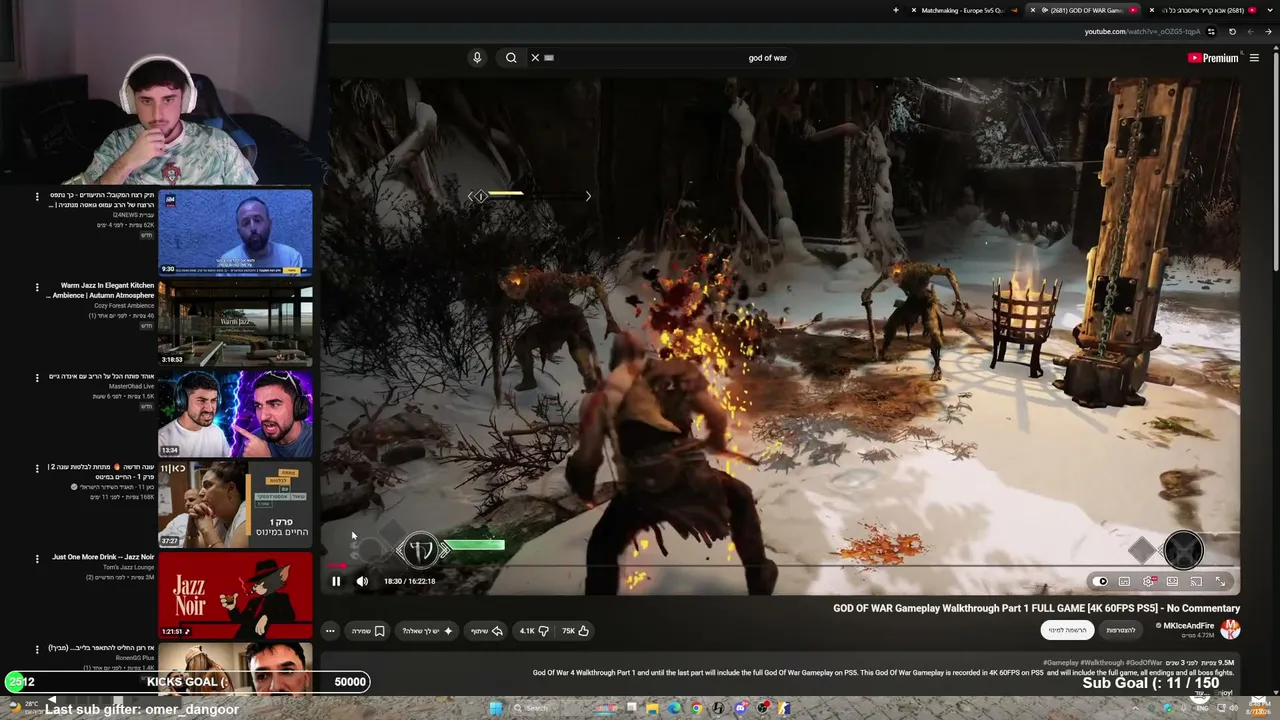
Task: Go back in browser history
Action: [x=1270, y=31]
